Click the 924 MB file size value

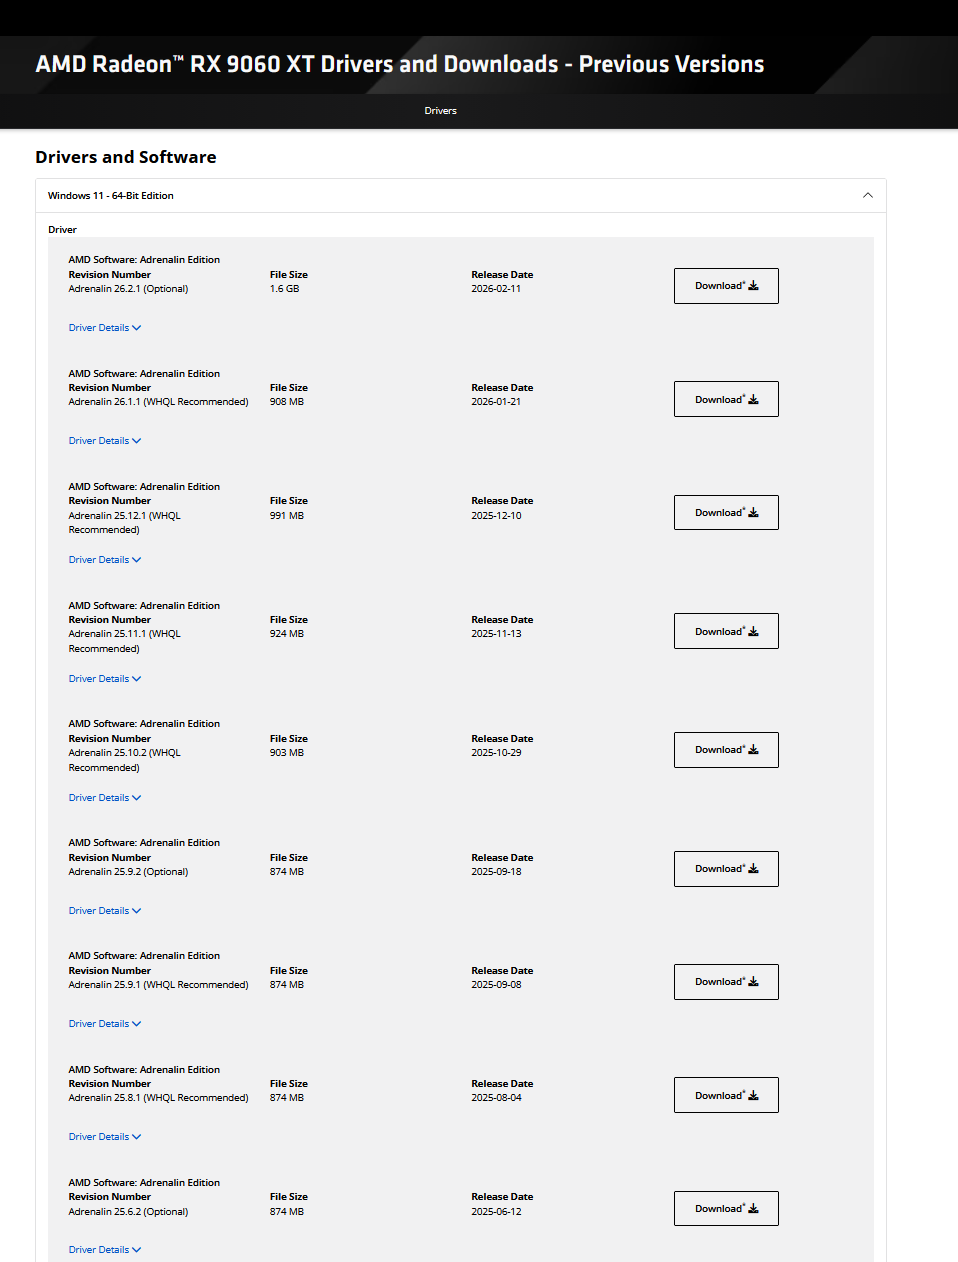pos(287,634)
